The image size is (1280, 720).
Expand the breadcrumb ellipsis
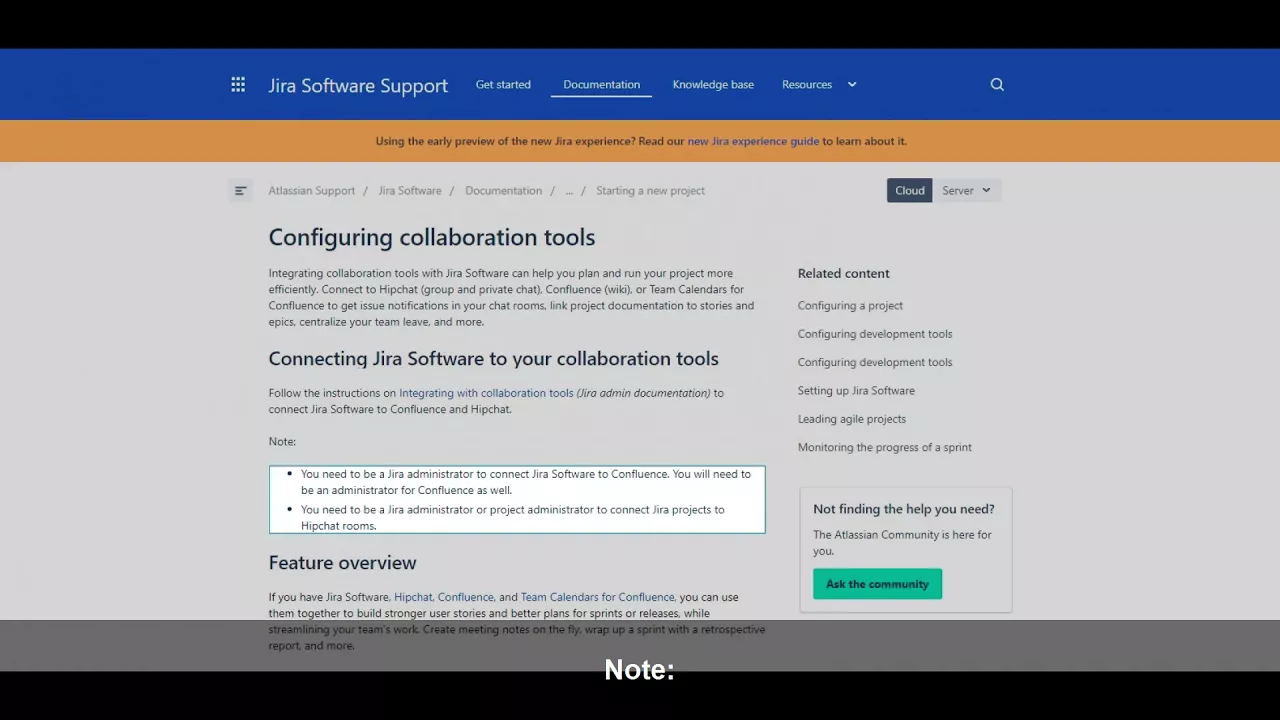click(x=569, y=191)
